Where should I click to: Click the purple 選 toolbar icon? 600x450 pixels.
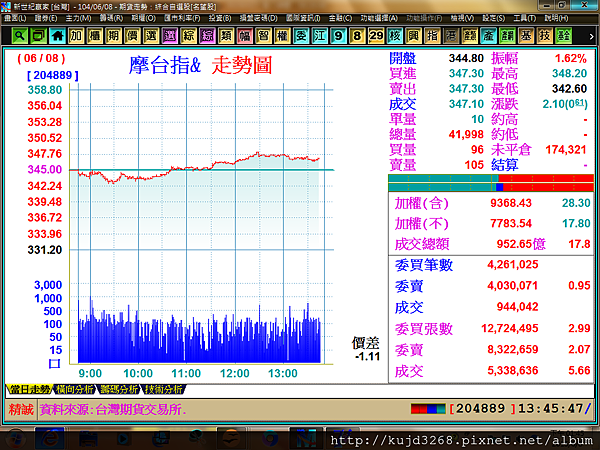tap(170, 36)
